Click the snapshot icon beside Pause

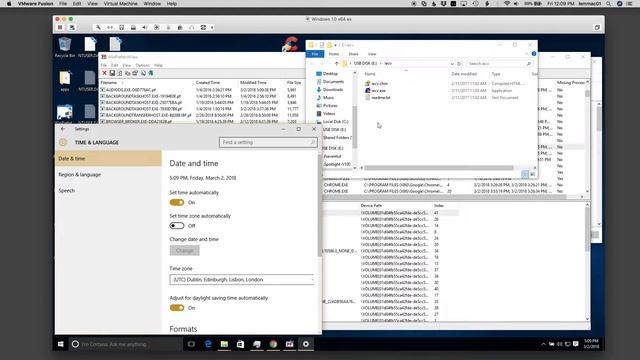pos(72,27)
